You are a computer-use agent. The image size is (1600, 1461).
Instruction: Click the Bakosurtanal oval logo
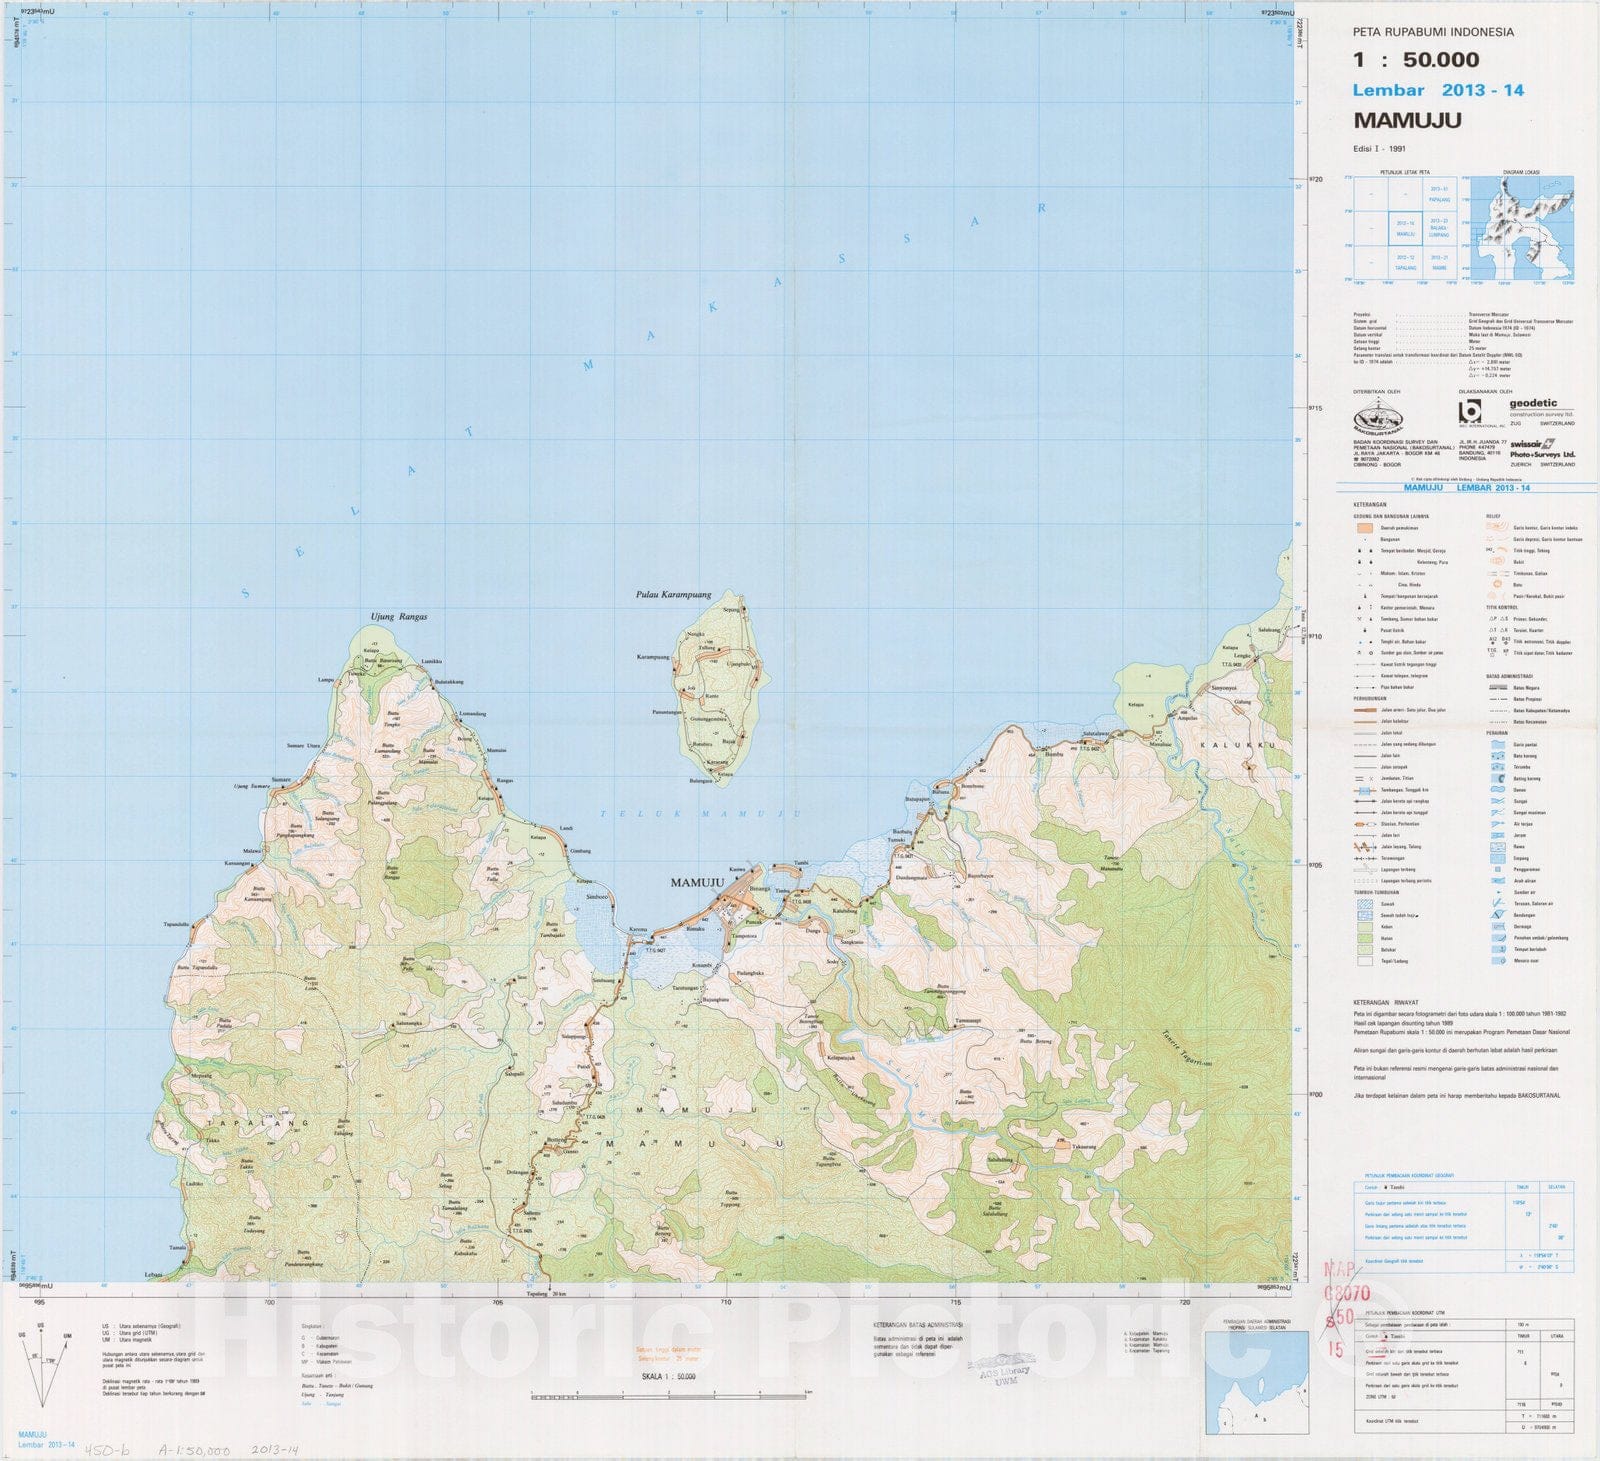click(1378, 418)
